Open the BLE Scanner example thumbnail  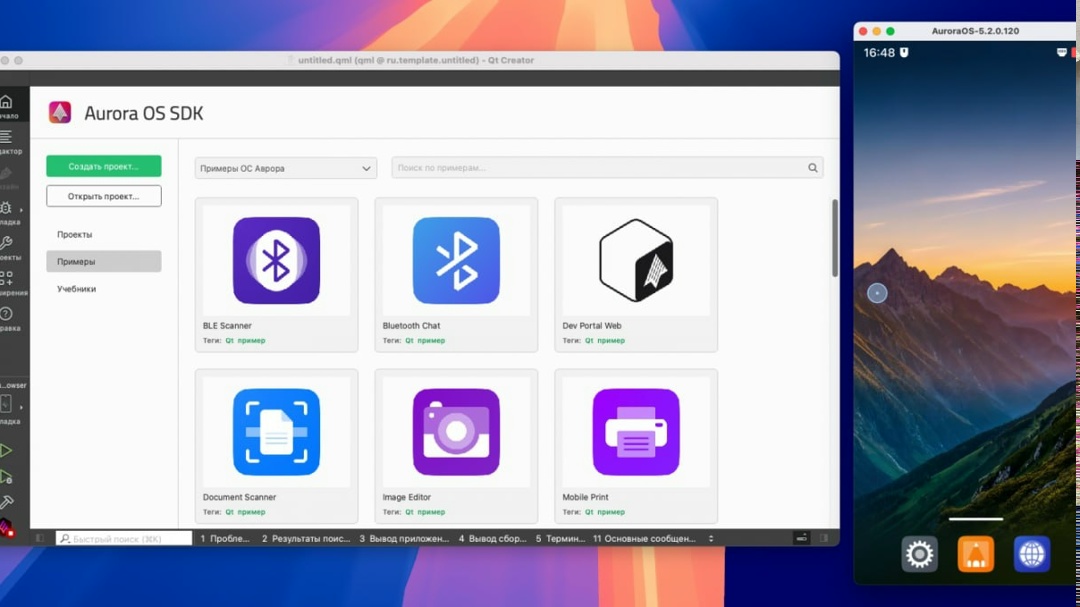click(x=276, y=261)
